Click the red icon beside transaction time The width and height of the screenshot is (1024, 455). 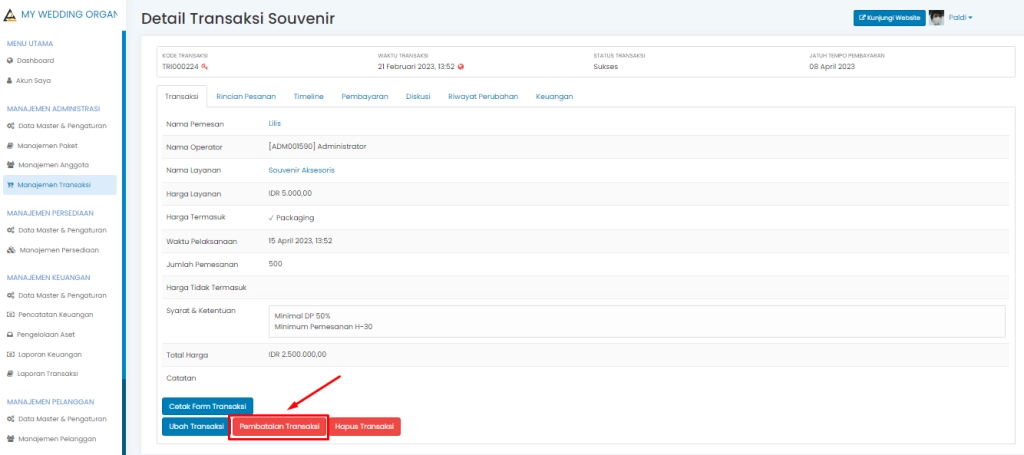tap(461, 67)
